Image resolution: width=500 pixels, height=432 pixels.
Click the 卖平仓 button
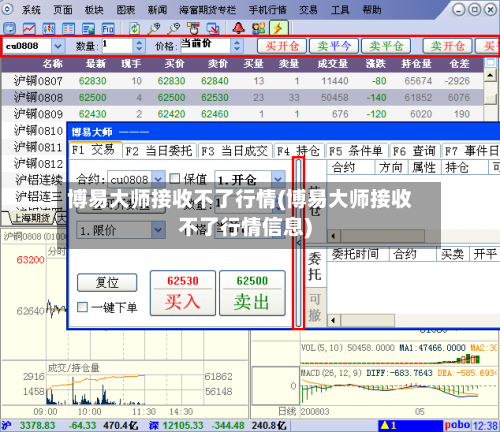click(386, 46)
